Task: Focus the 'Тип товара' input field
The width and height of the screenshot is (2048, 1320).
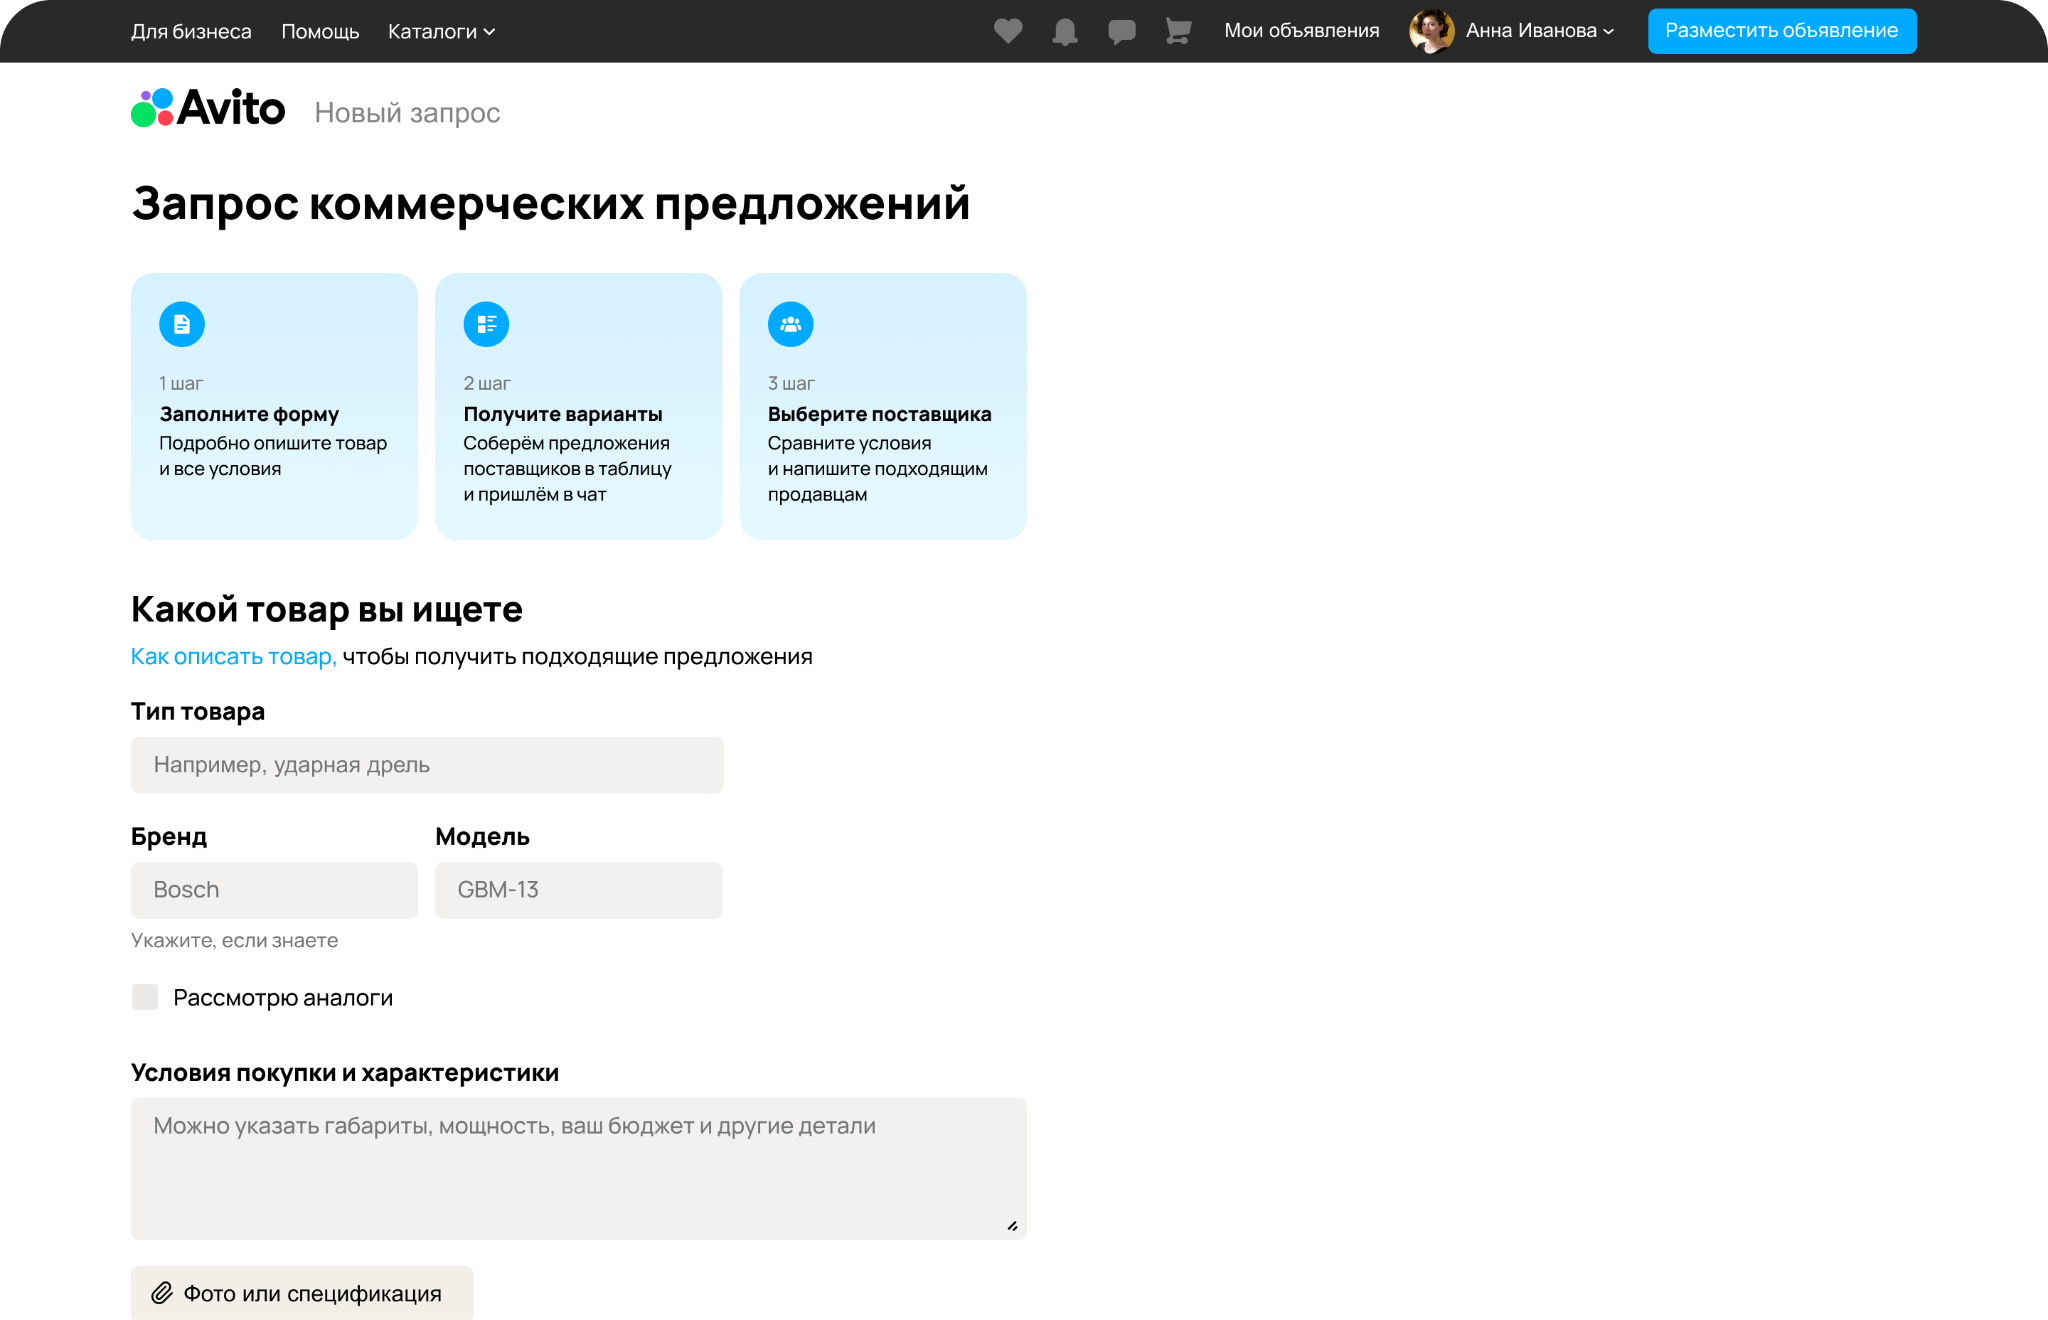Action: pyautogui.click(x=427, y=765)
